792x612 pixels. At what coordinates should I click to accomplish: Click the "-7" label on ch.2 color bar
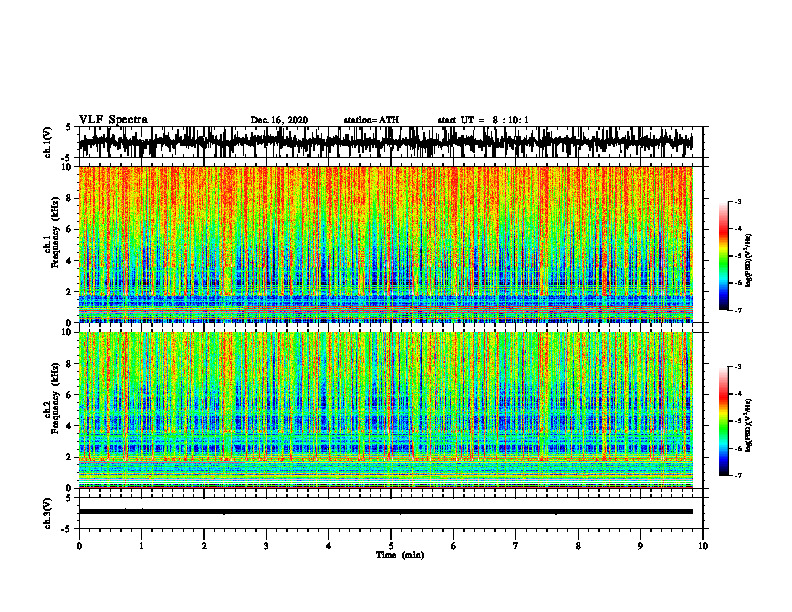738,476
